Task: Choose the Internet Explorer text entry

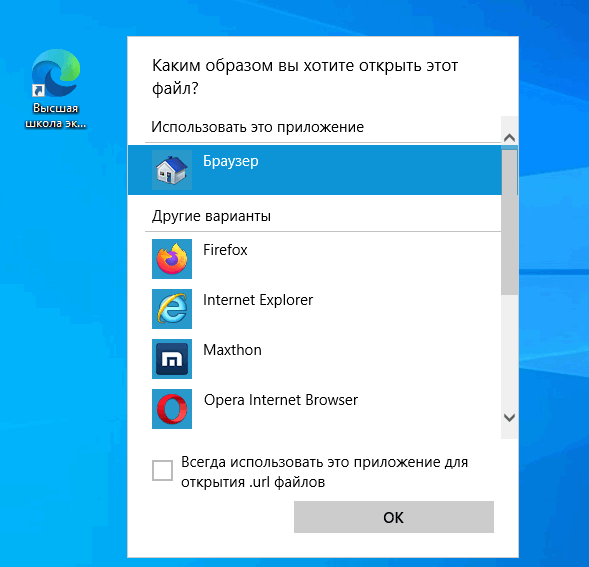Action: [x=258, y=300]
